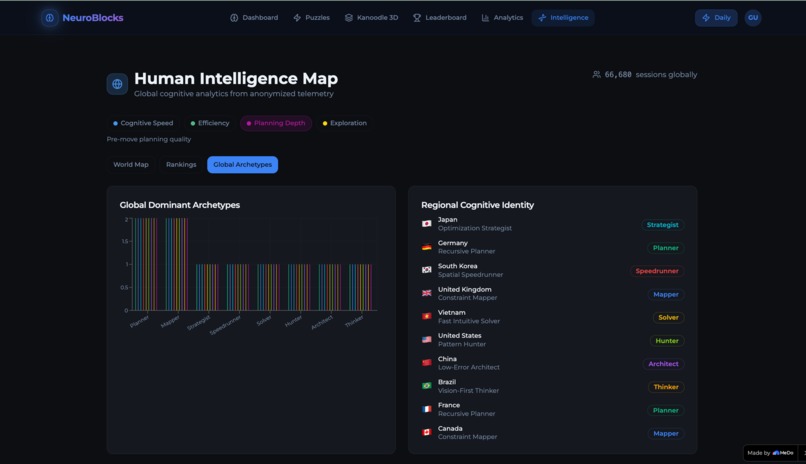The image size is (806, 464).
Task: Click the Vietnam flag icon
Action: (x=427, y=317)
